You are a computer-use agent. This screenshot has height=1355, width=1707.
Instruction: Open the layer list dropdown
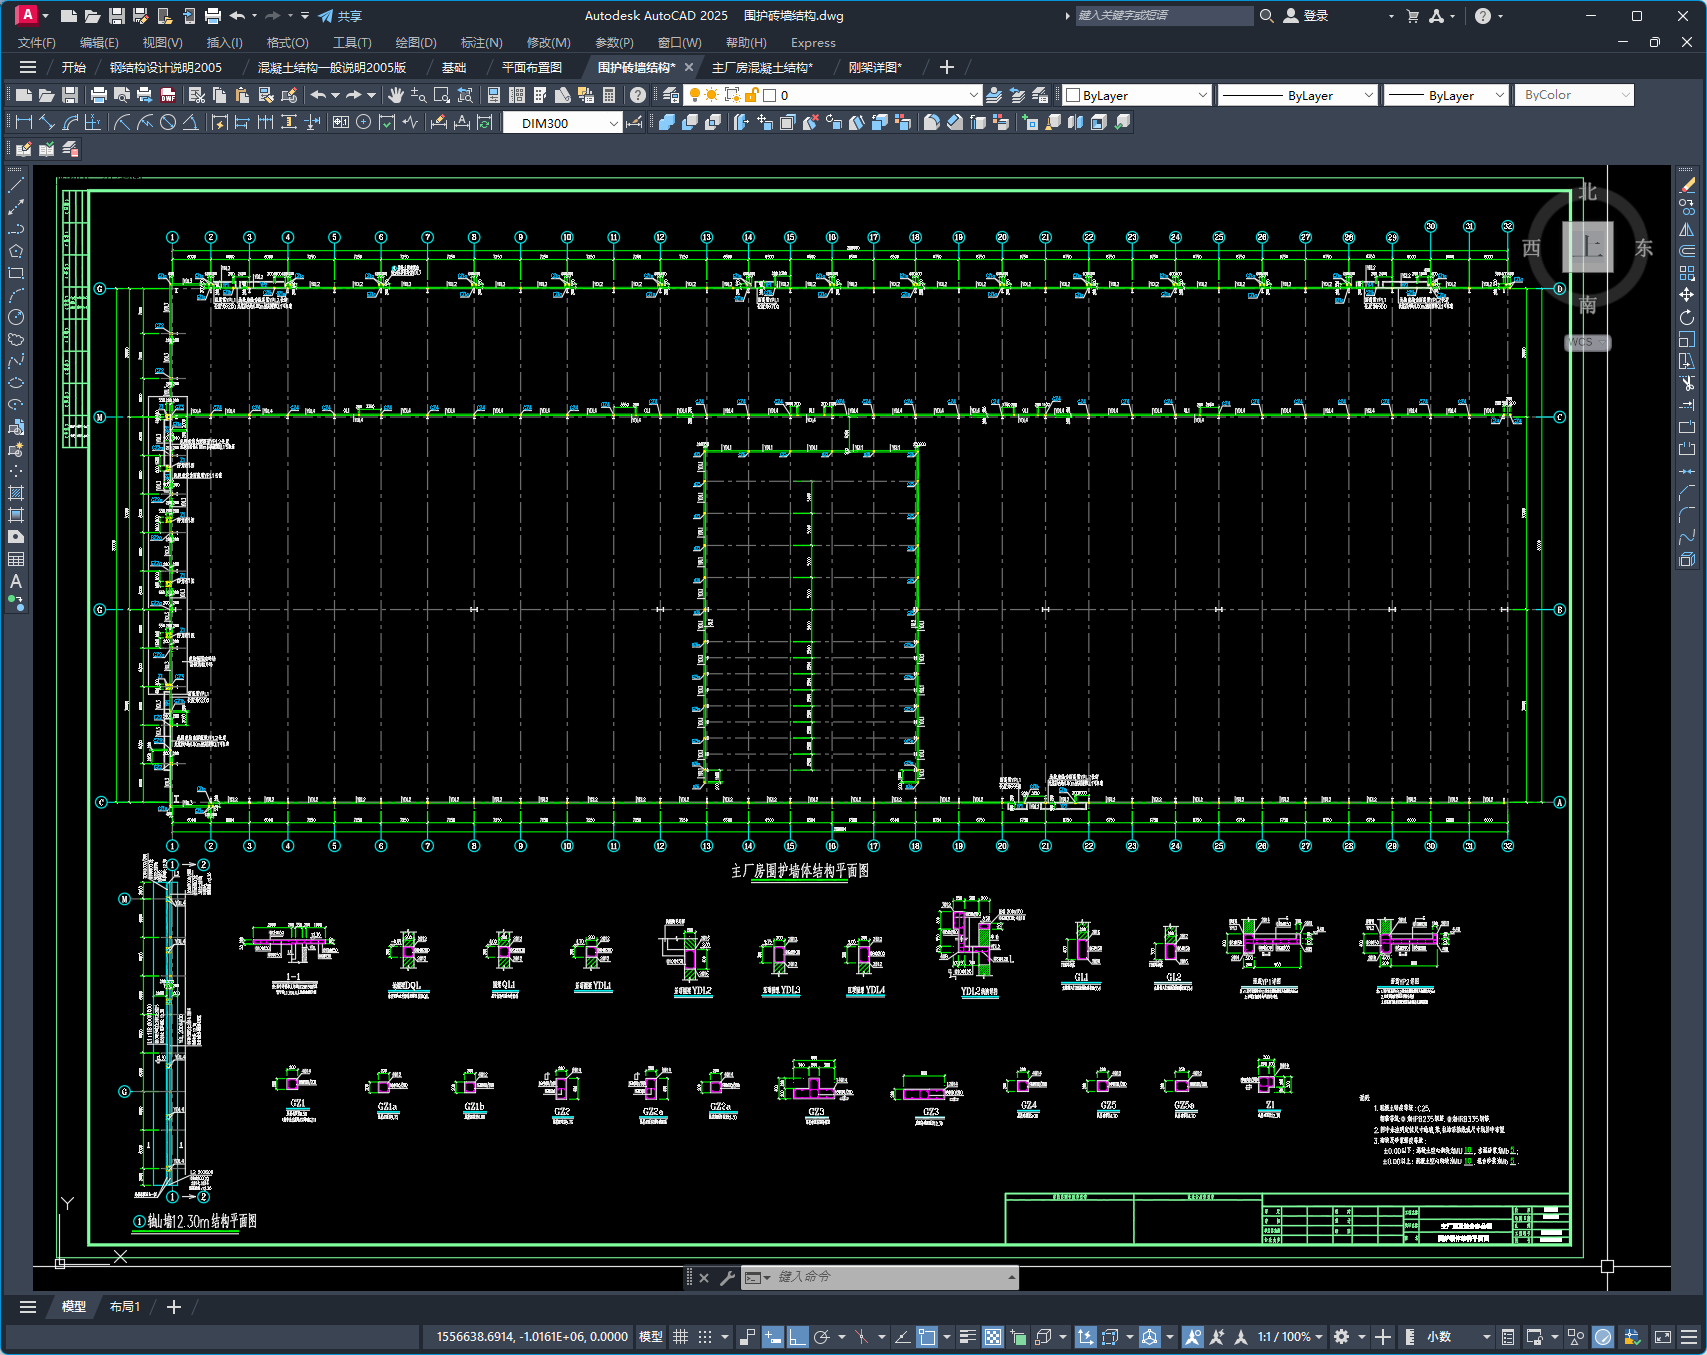coord(973,95)
